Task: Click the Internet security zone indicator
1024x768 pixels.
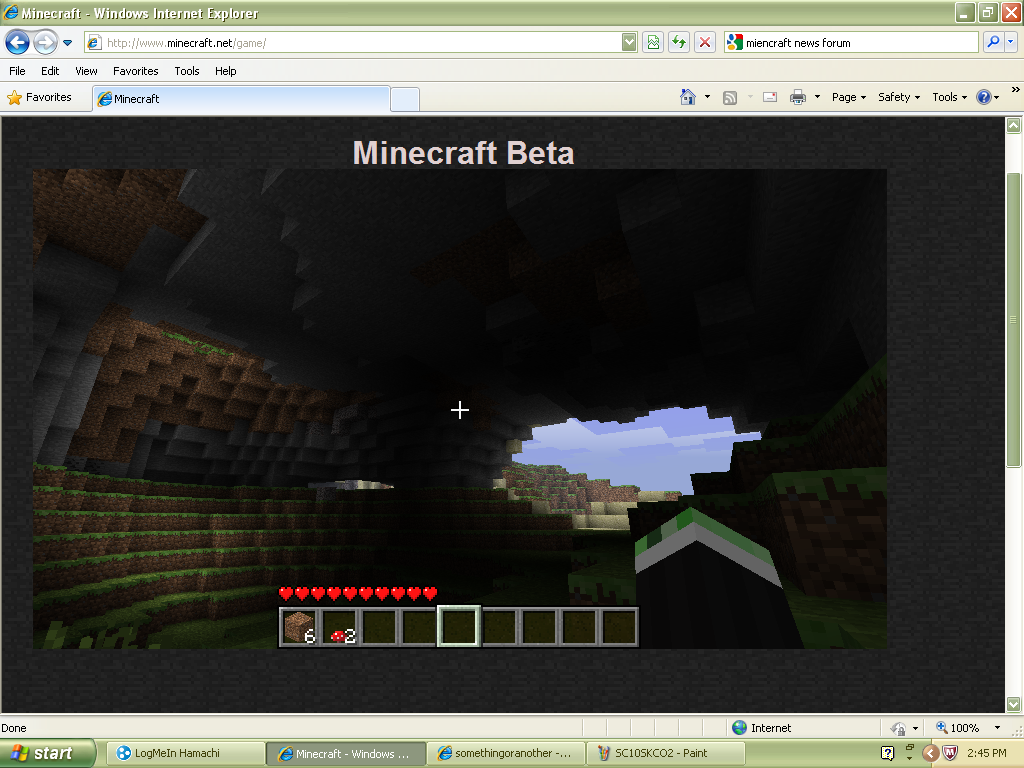Action: (x=761, y=728)
